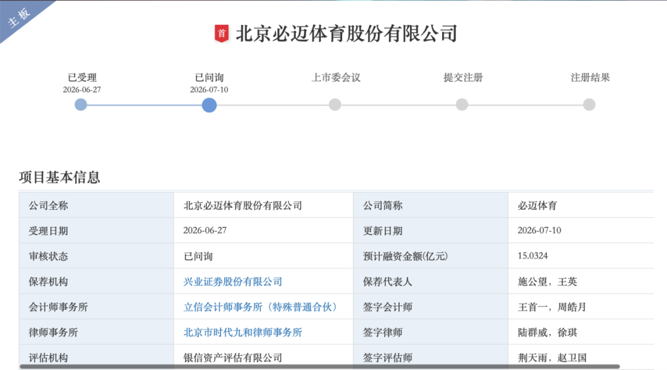Click the accountants' names 王首一, 周皓月
The width and height of the screenshot is (667, 370).
[x=552, y=307]
